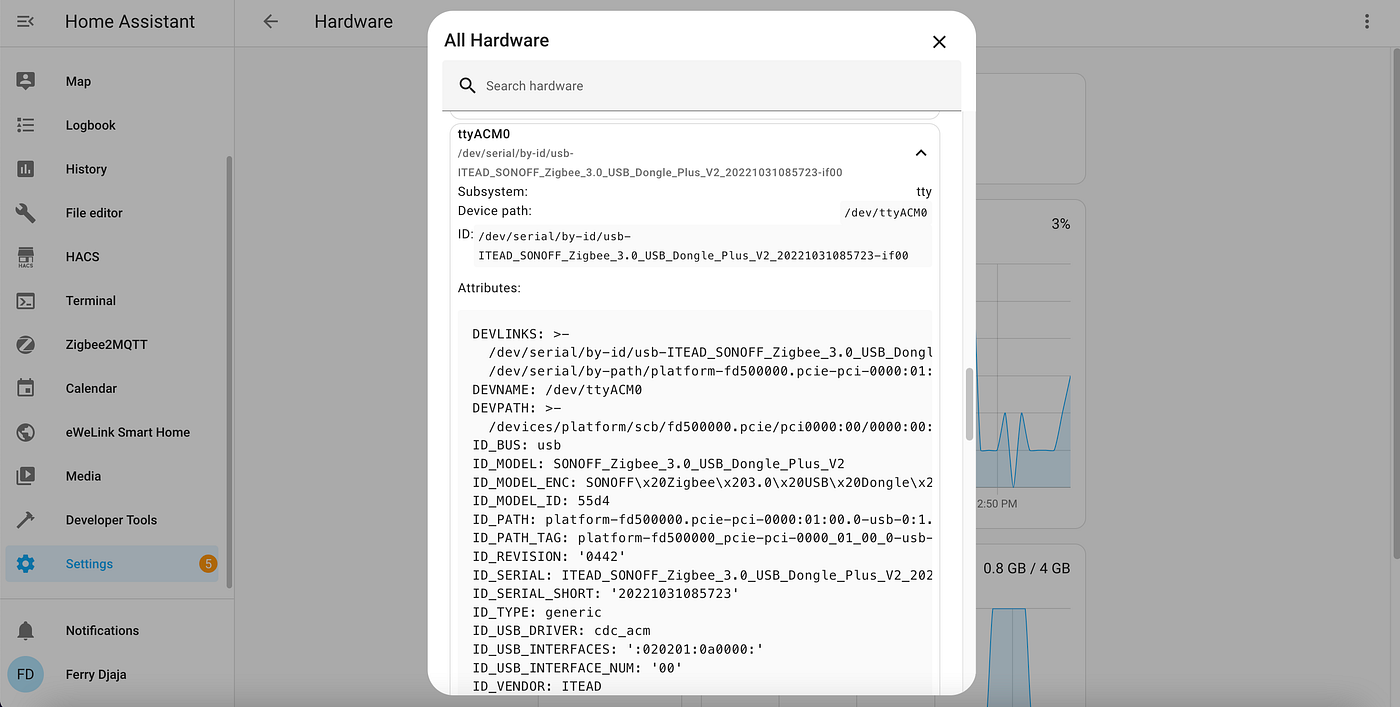The image size is (1400, 707).
Task: Select the Calendar sidebar label
Action: (91, 388)
